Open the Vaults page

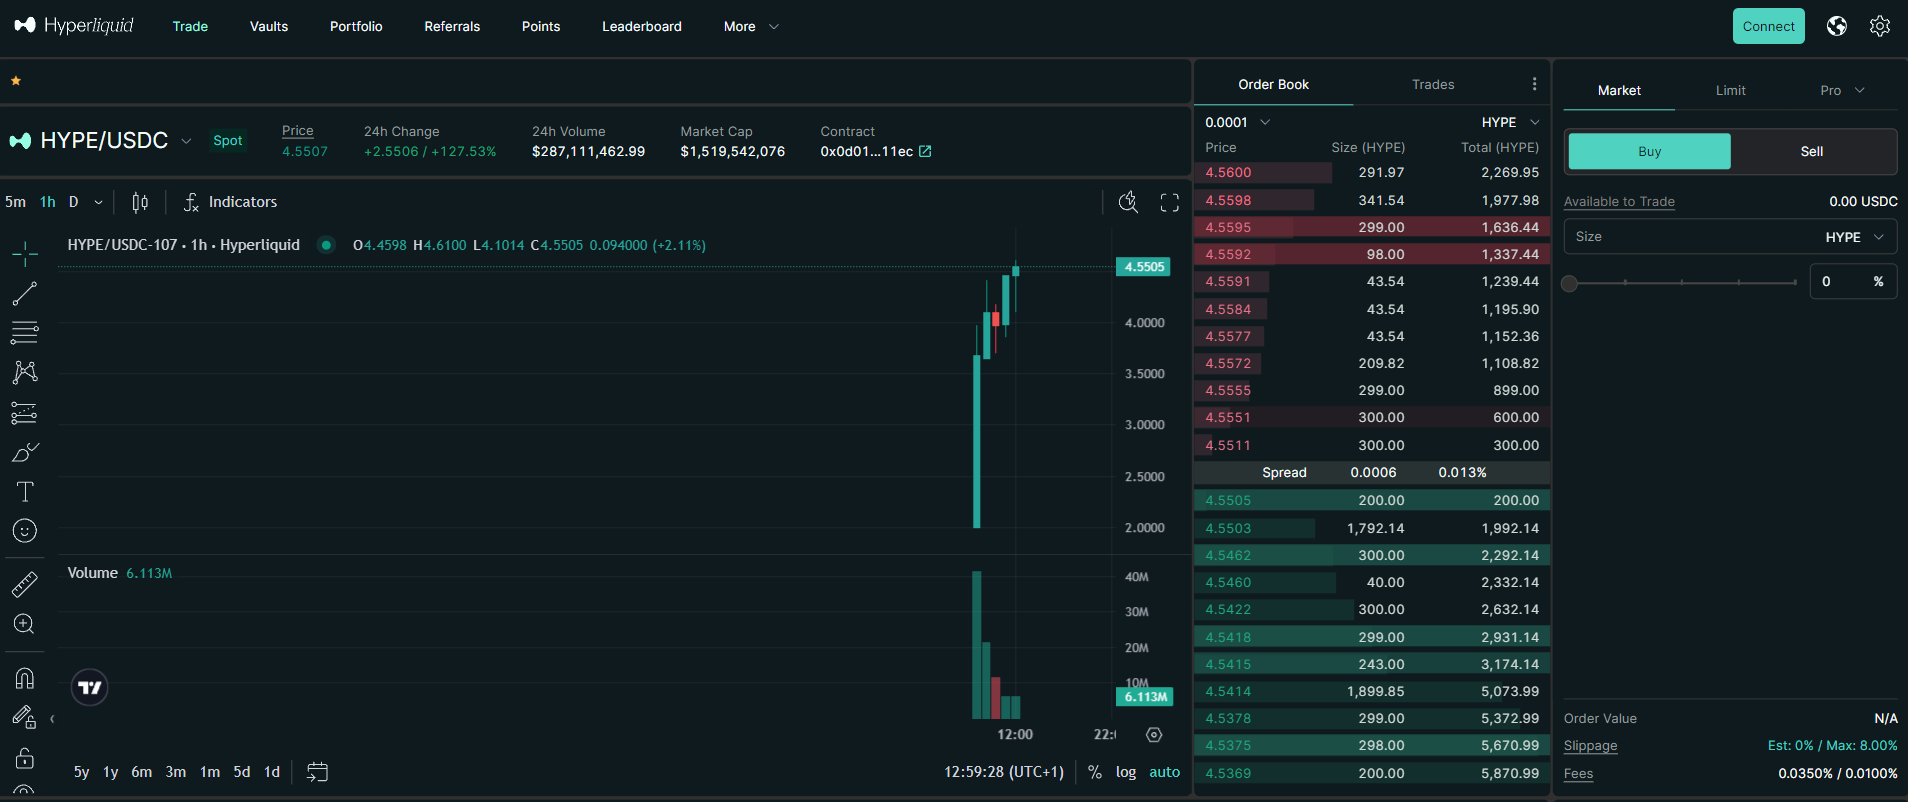(269, 26)
